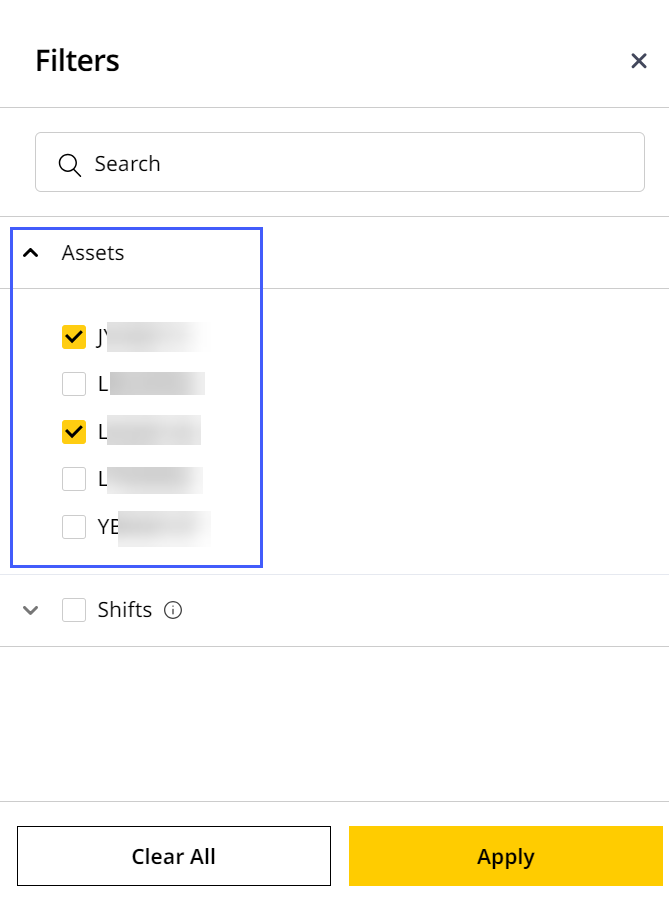Click the Filters panel heading

[78, 61]
